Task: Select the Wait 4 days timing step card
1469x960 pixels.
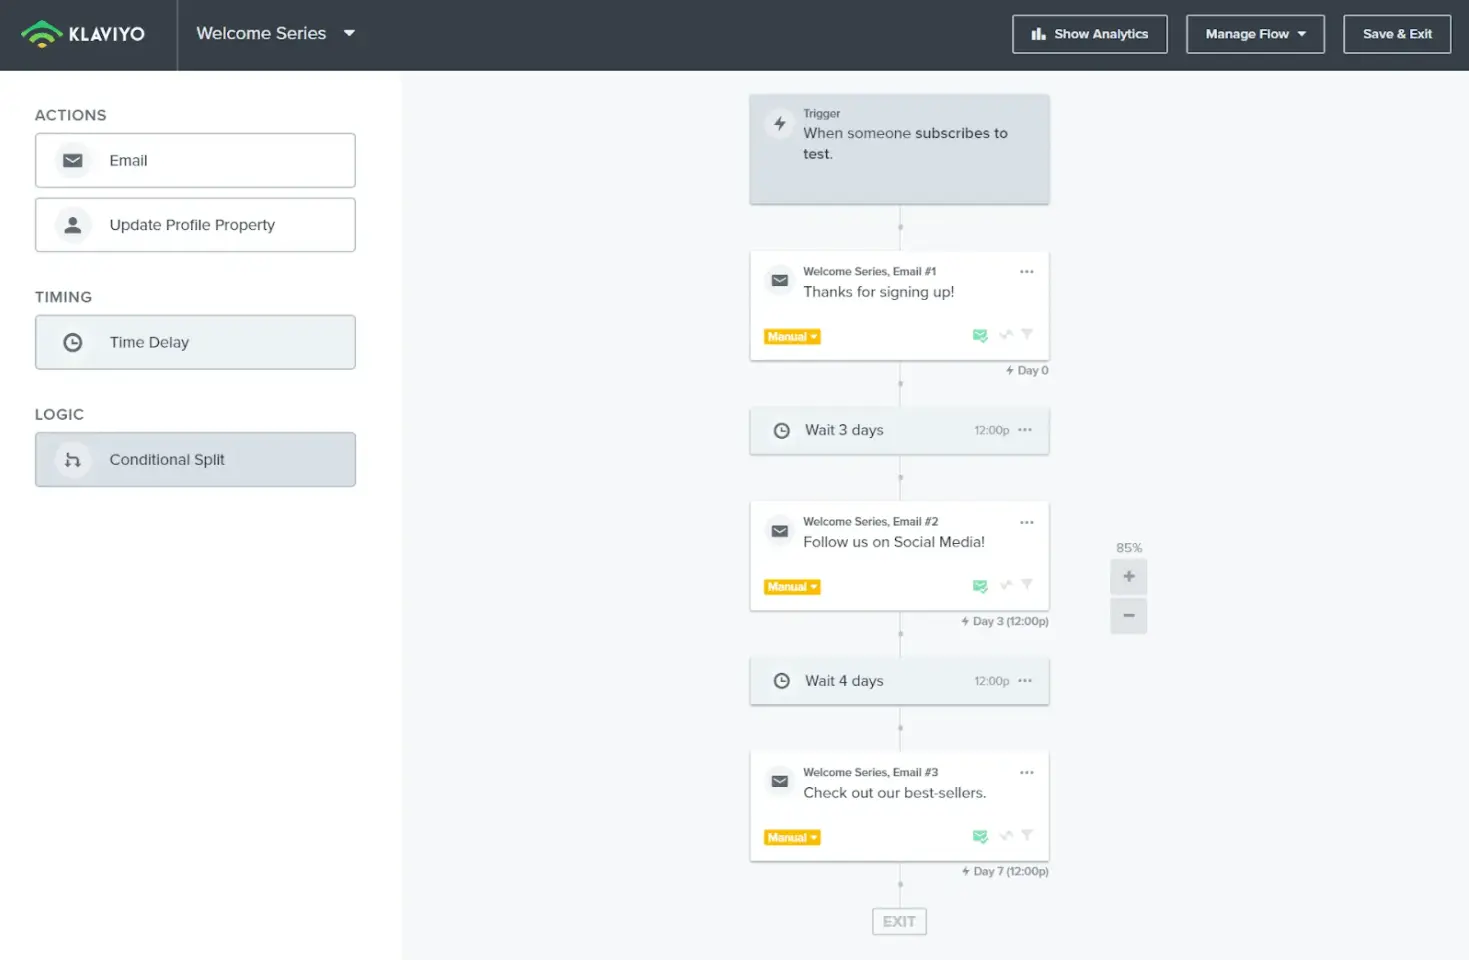Action: [x=898, y=681]
